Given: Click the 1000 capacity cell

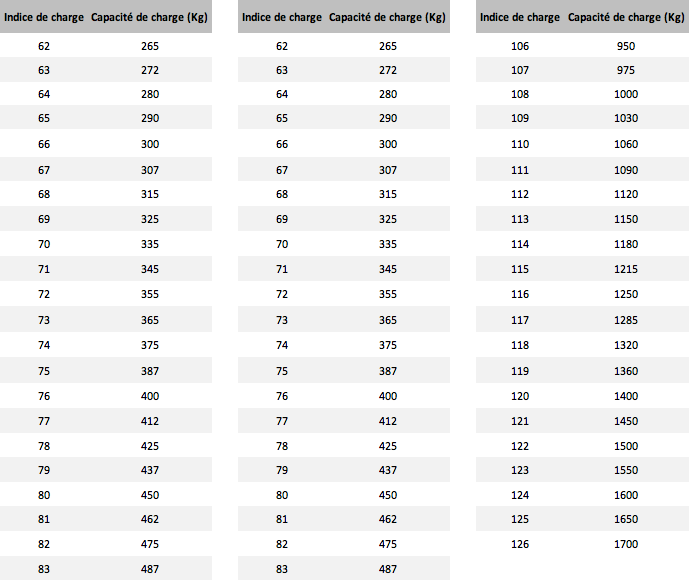Looking at the screenshot, I should tap(626, 94).
